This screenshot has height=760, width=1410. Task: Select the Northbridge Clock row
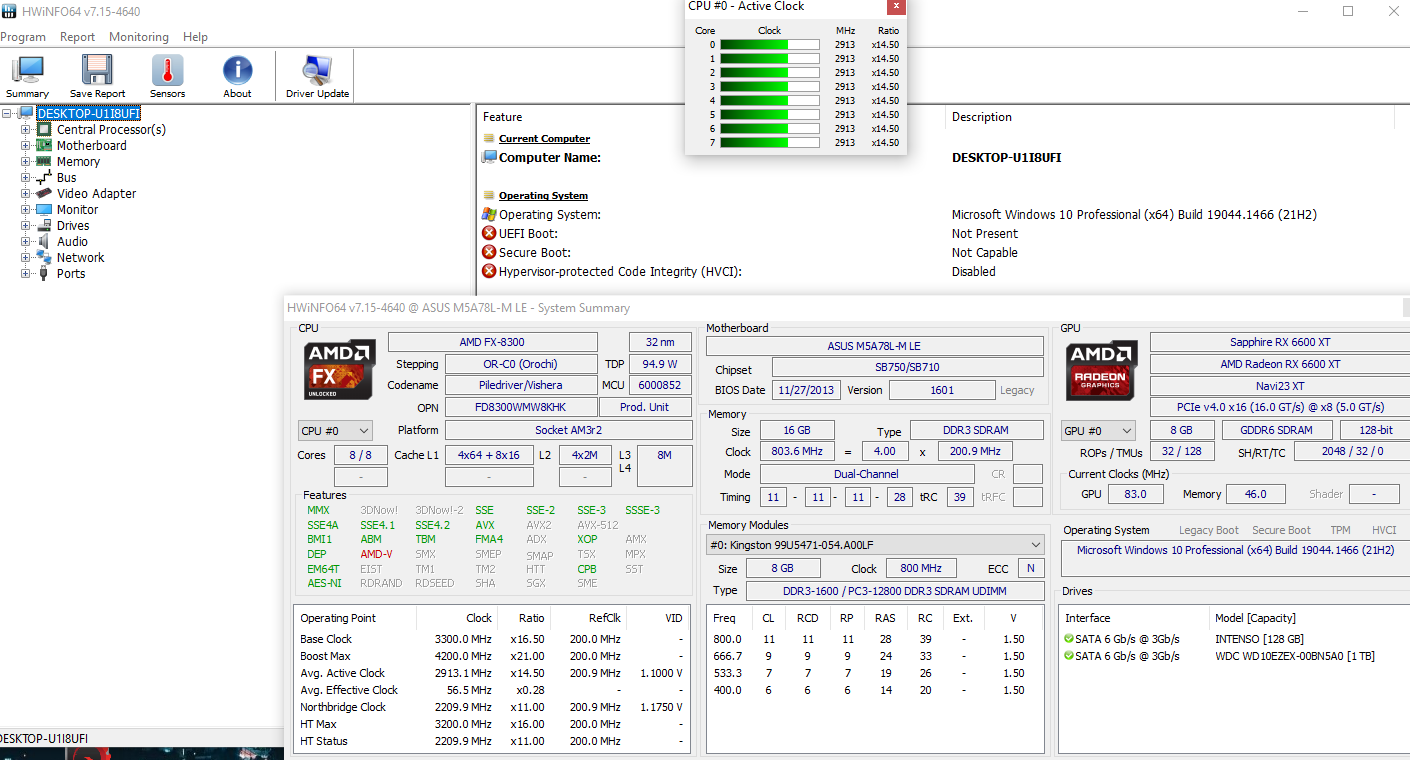coord(491,707)
